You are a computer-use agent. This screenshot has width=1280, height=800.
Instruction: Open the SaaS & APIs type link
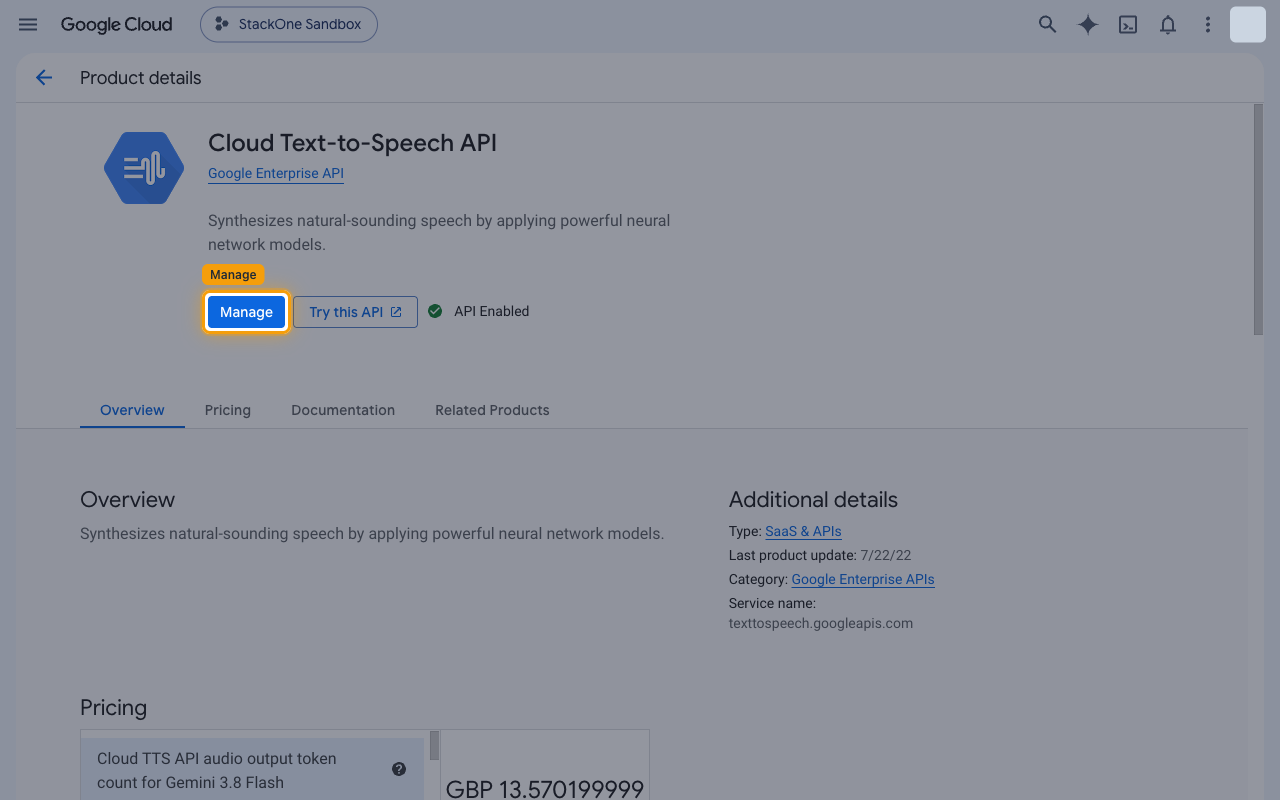[803, 531]
